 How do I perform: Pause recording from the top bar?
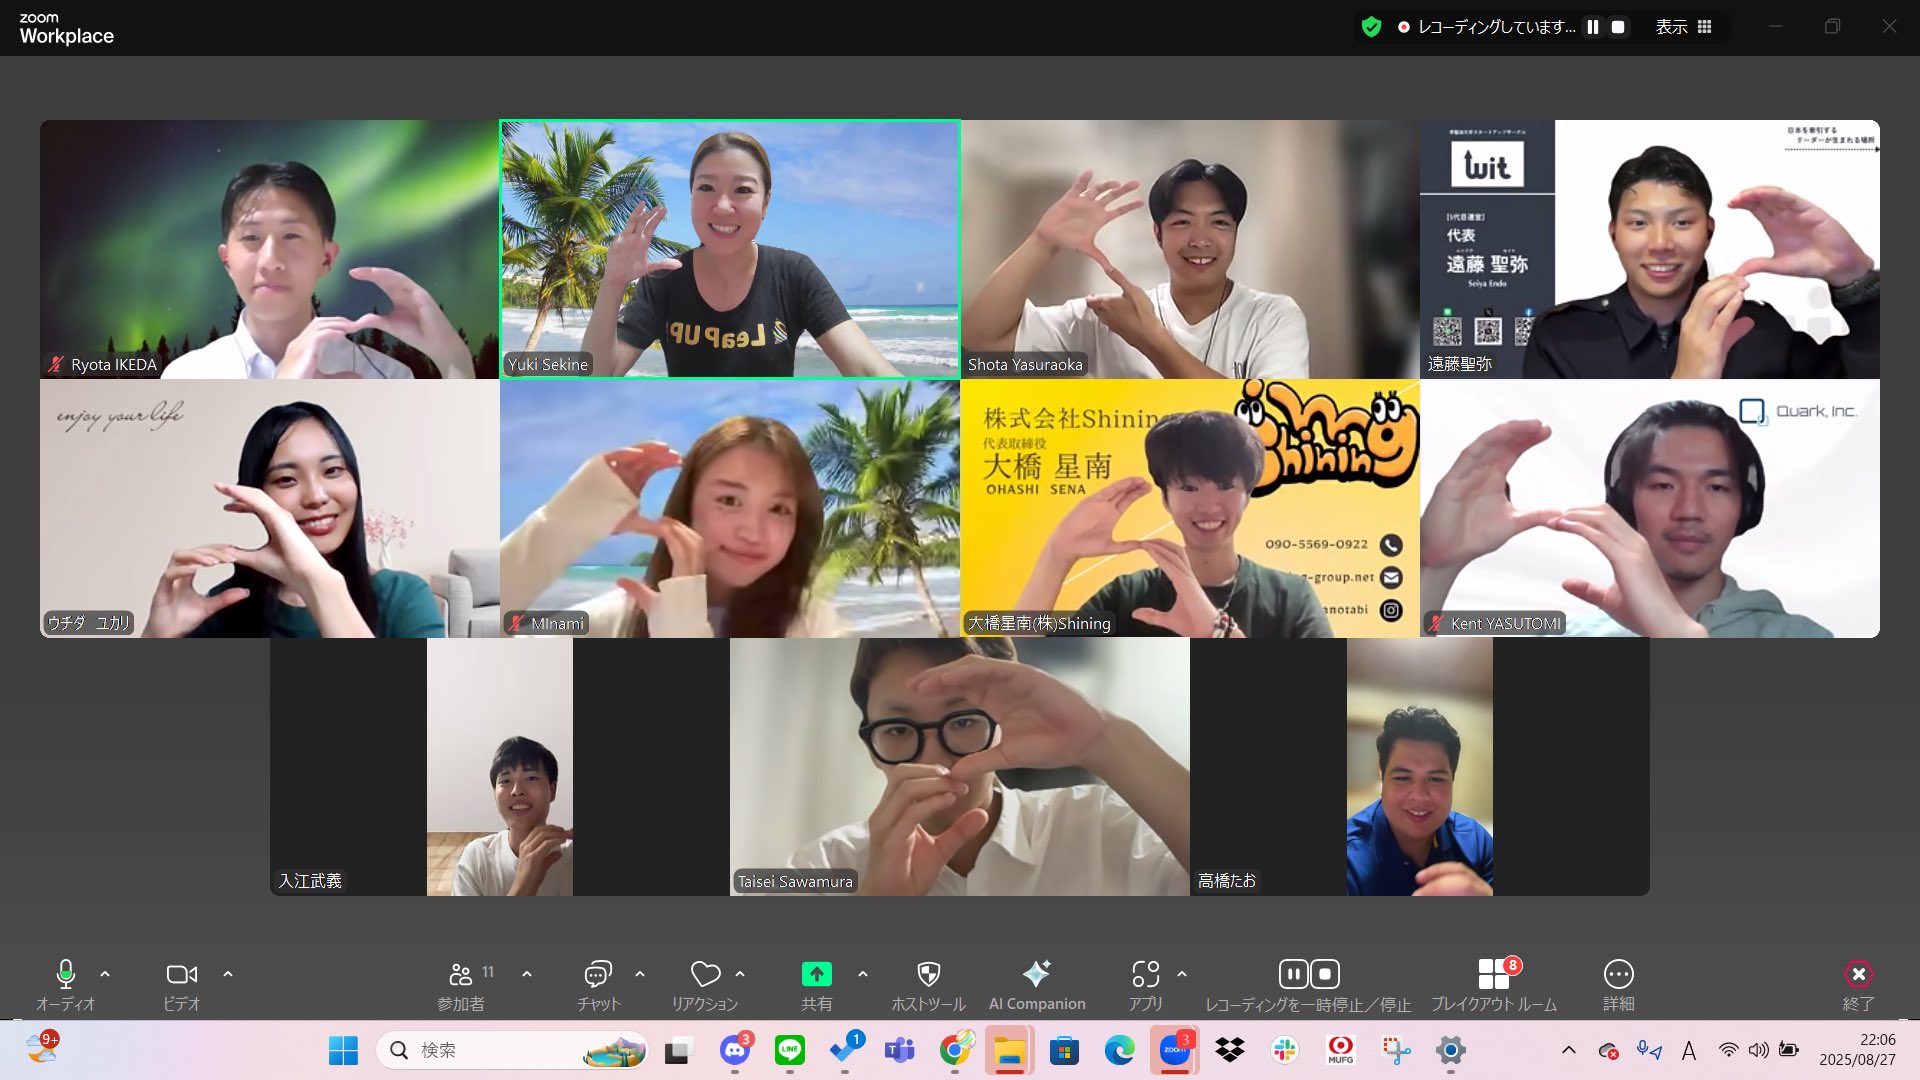[1593, 27]
